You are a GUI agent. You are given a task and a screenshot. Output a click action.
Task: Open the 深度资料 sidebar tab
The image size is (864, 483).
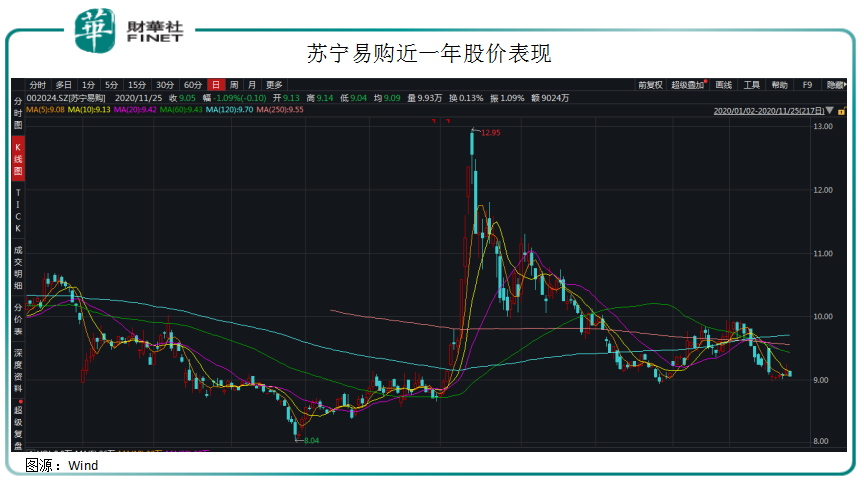coord(18,371)
